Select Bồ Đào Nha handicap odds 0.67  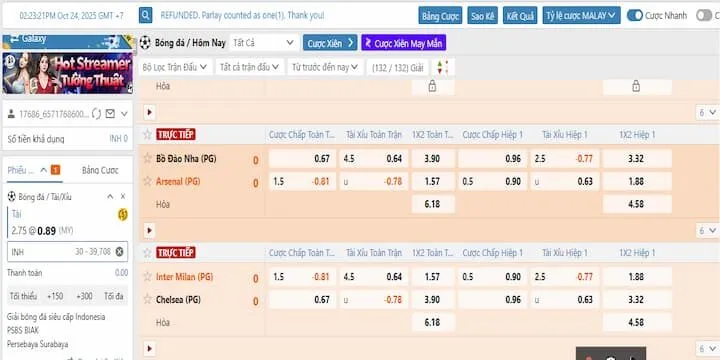click(302, 158)
